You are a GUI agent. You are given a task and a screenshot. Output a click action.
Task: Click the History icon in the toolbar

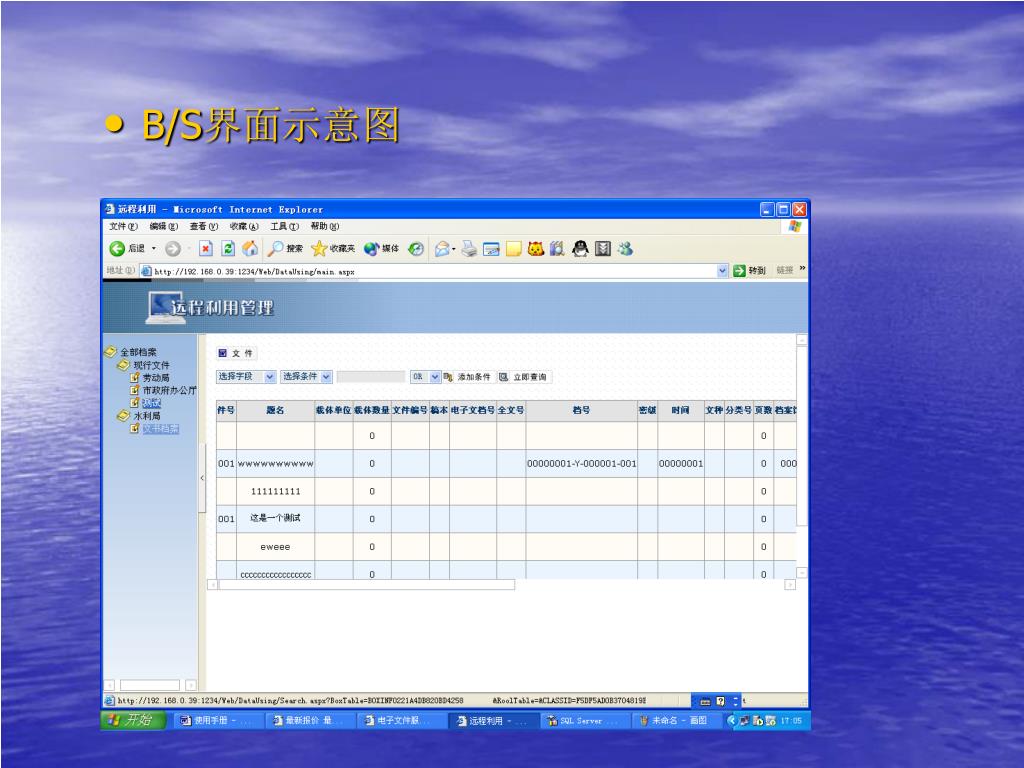click(416, 249)
